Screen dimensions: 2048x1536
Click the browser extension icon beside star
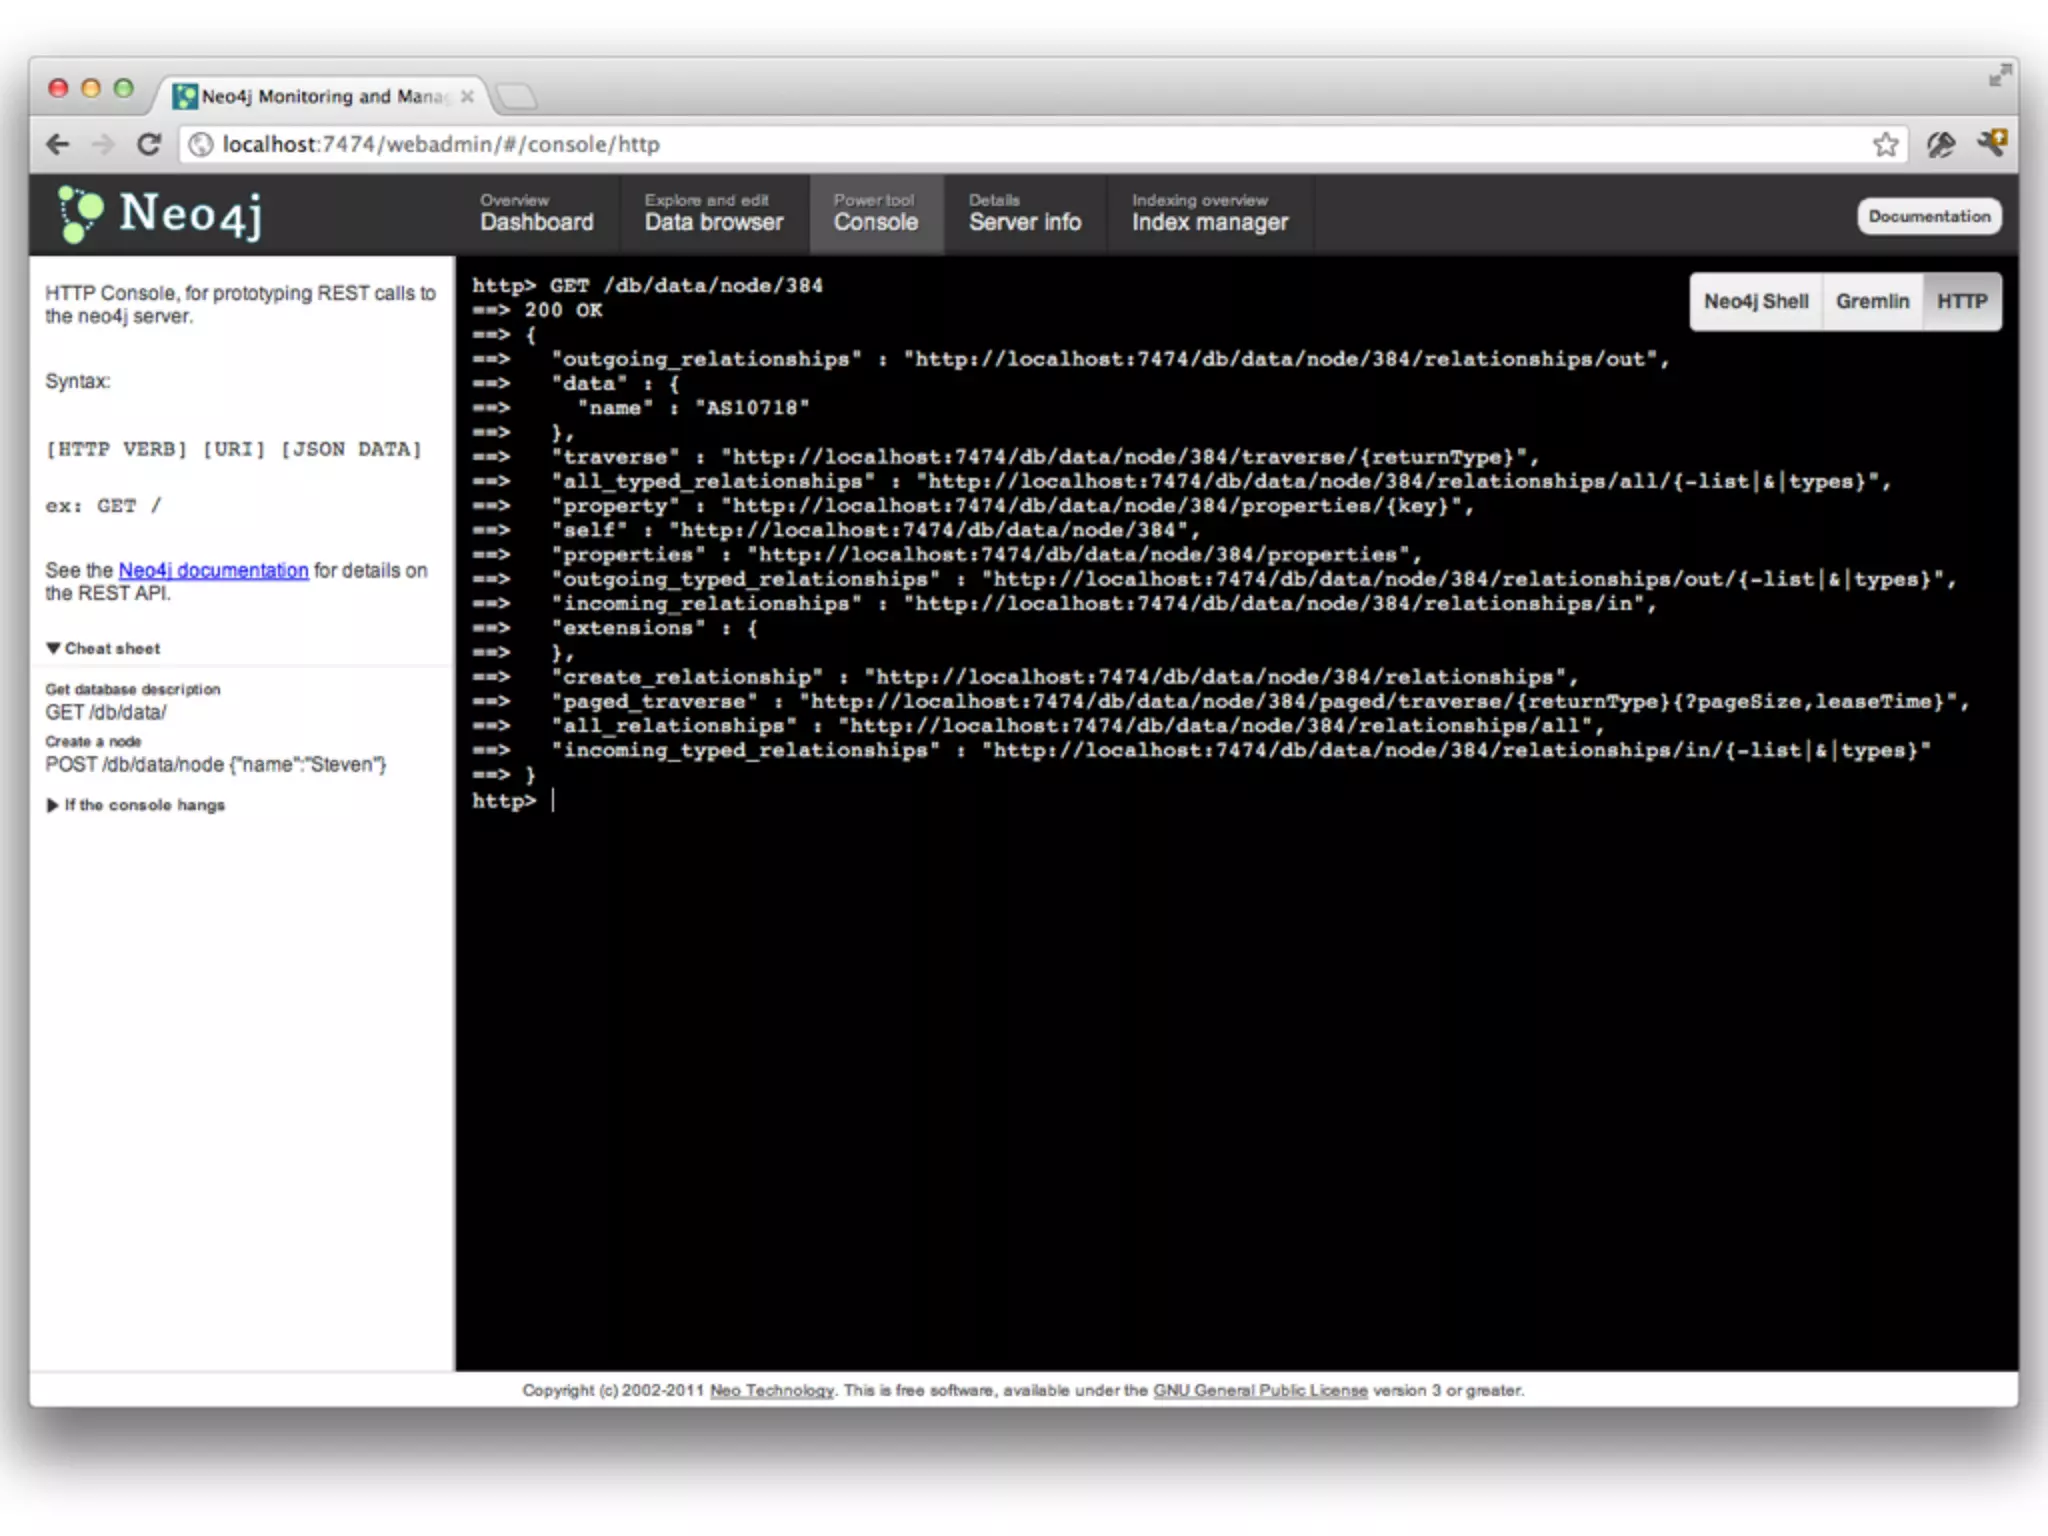coord(1940,144)
